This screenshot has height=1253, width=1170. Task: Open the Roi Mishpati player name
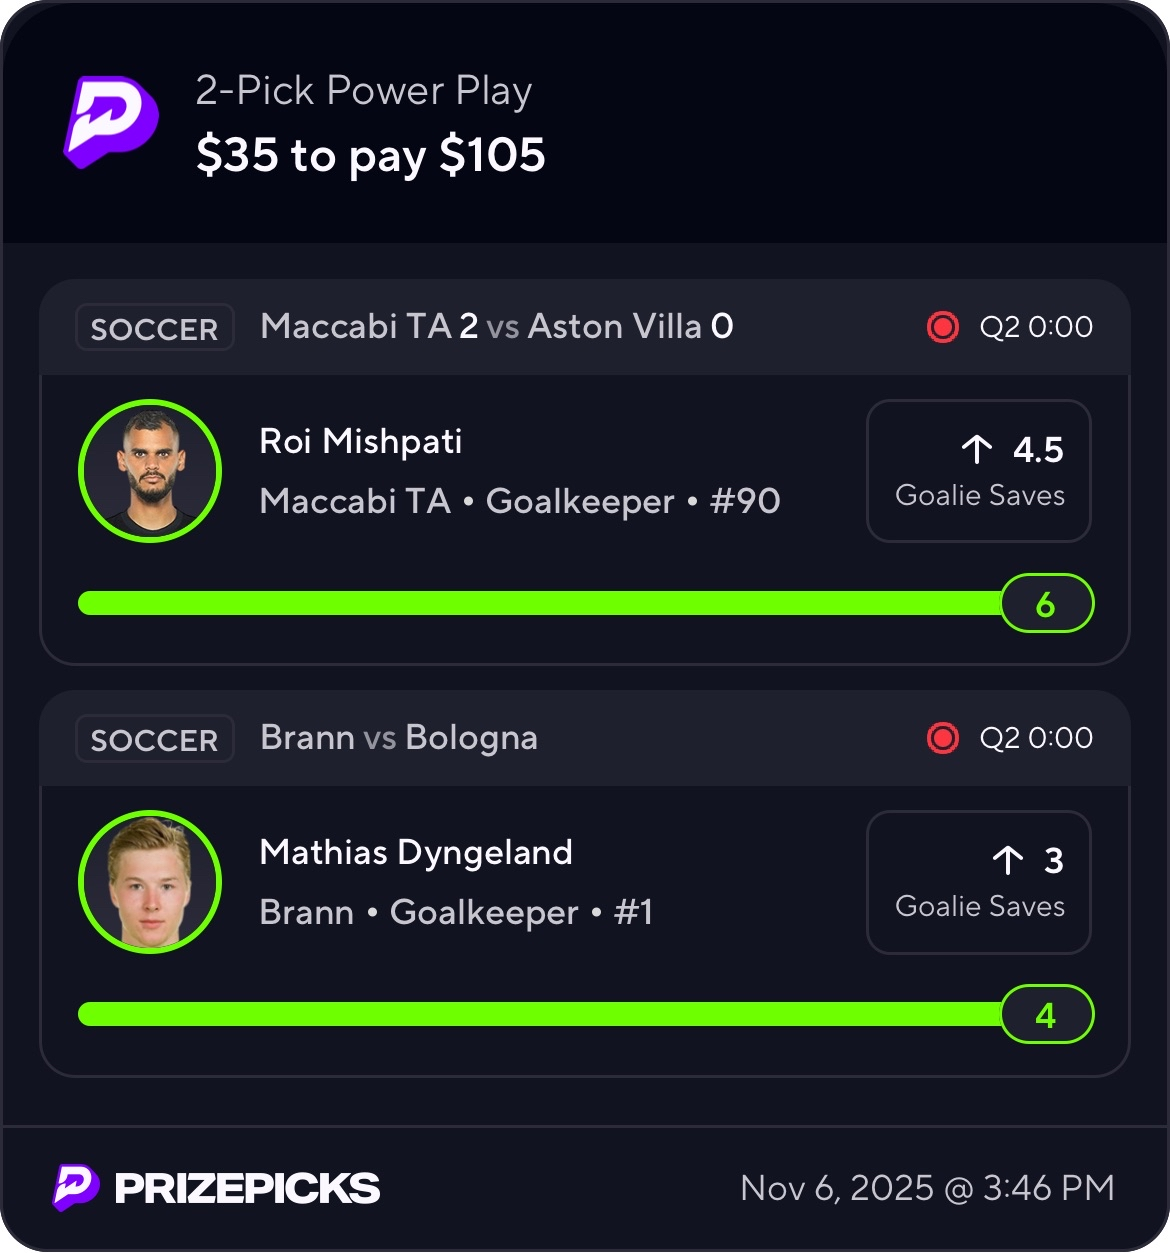click(361, 441)
